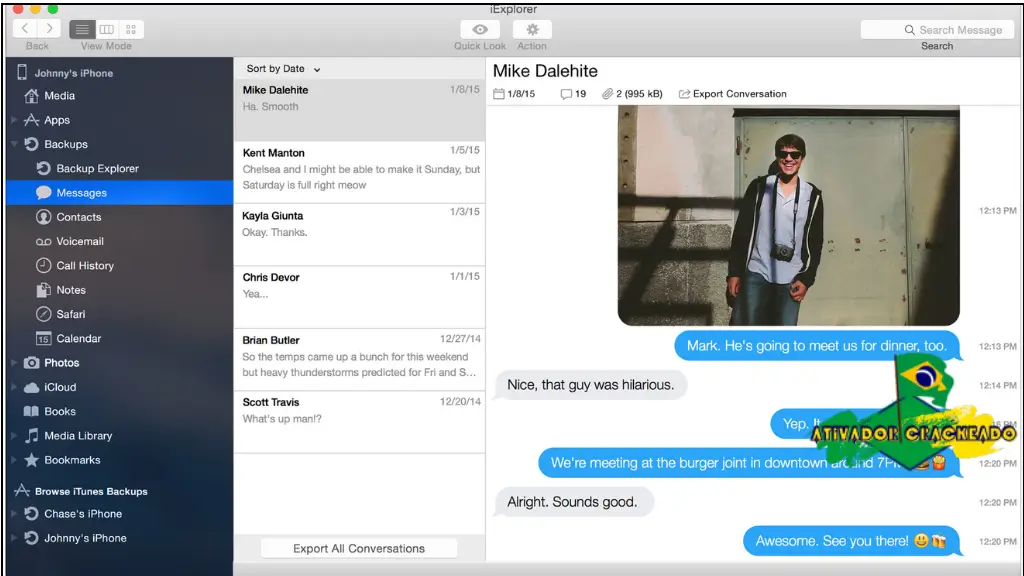Select Mike Dalehite conversation in list
The height and width of the screenshot is (576, 1024).
tap(360, 110)
